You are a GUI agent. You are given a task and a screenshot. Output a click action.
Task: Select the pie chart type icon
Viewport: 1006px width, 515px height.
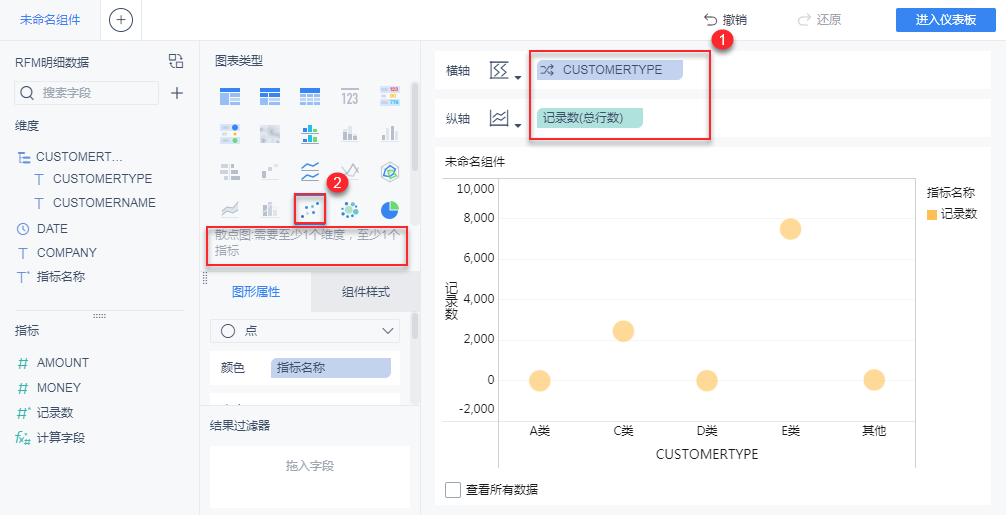(389, 209)
